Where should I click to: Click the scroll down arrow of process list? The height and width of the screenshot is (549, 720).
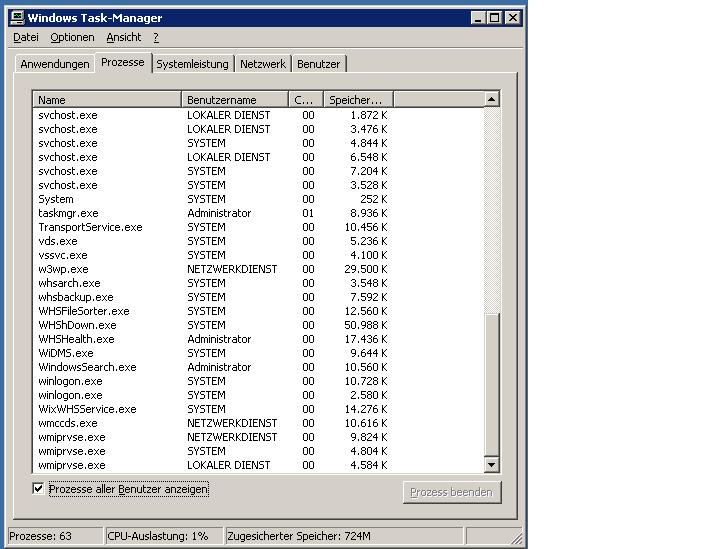point(491,465)
